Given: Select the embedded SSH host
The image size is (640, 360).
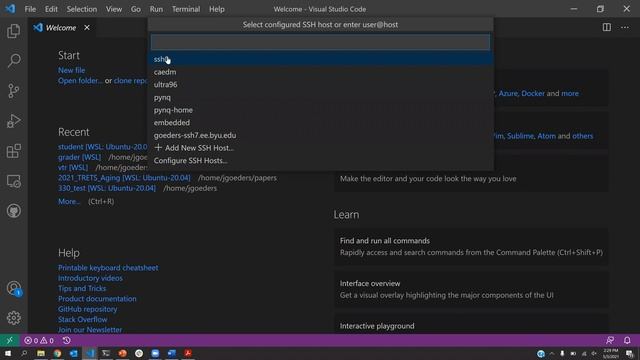Looking at the screenshot, I should pyautogui.click(x=320, y=122).
